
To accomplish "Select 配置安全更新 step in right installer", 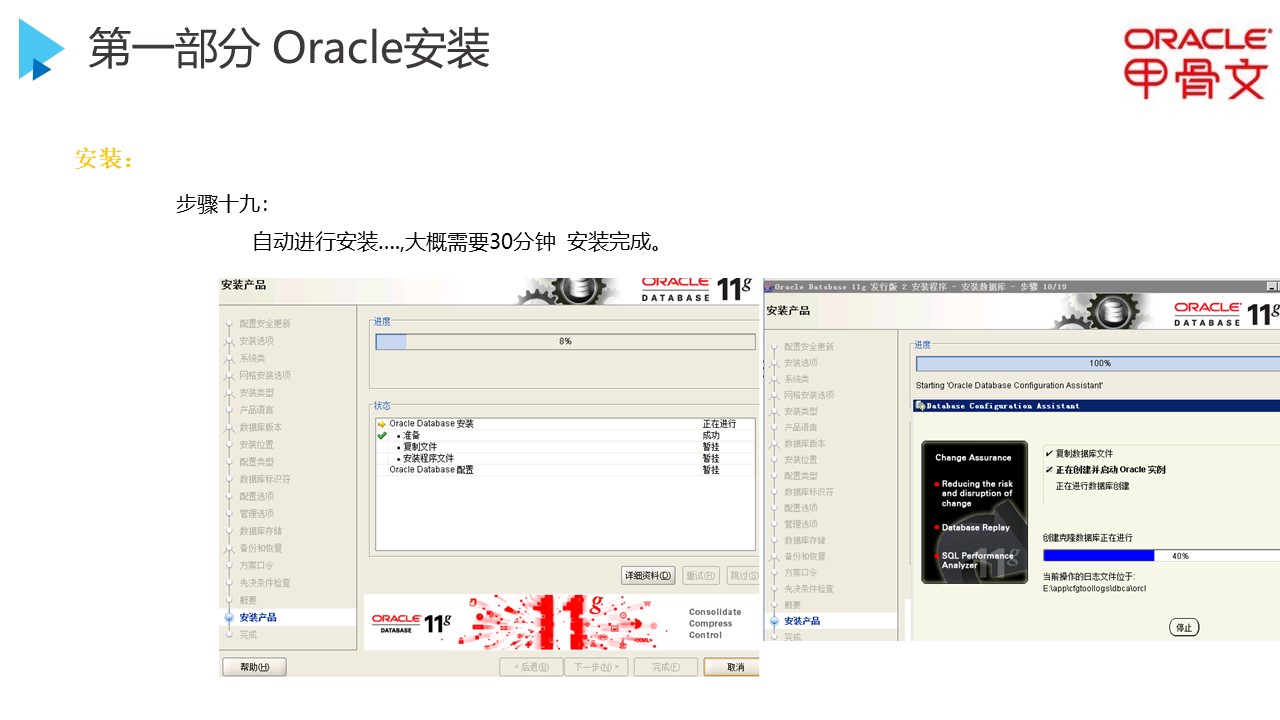I will click(x=809, y=347).
